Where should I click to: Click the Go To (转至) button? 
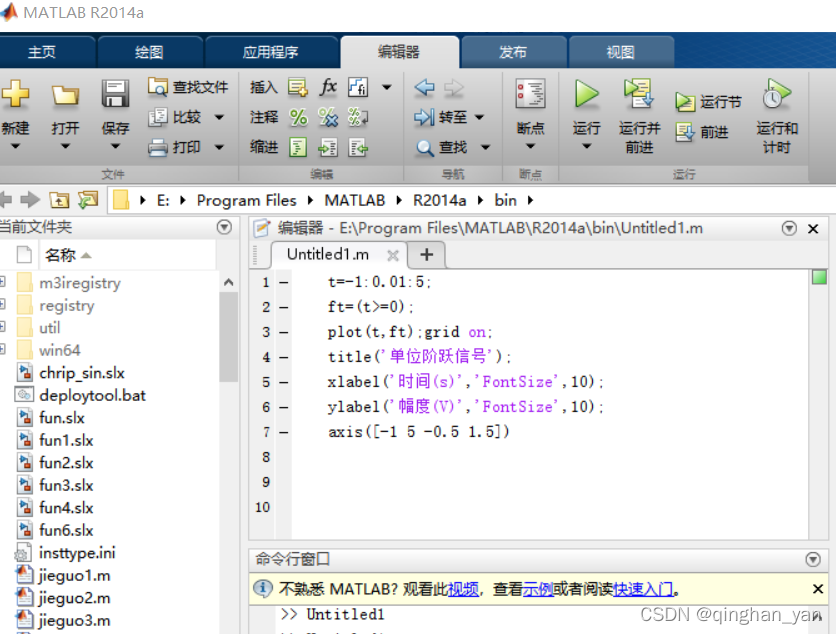(x=441, y=117)
